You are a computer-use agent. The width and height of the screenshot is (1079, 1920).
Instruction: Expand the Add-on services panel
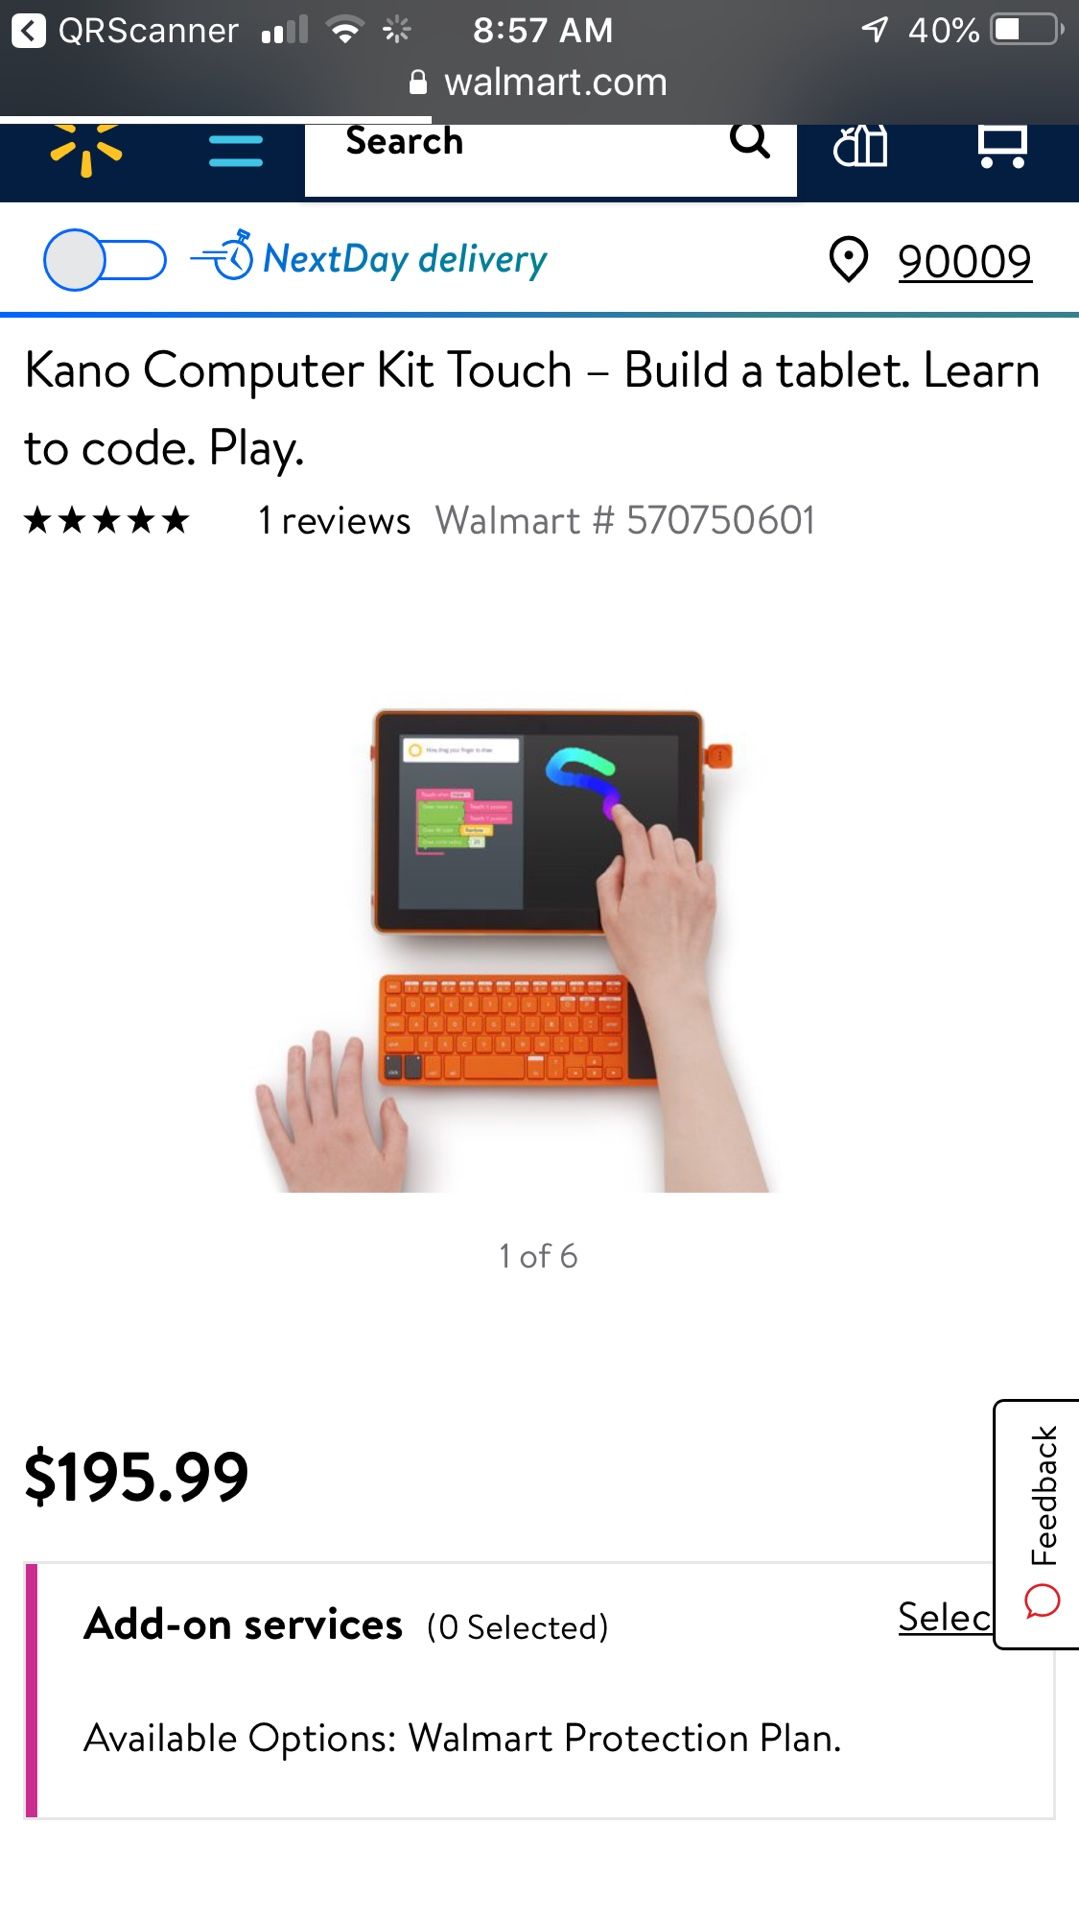click(x=540, y=1690)
